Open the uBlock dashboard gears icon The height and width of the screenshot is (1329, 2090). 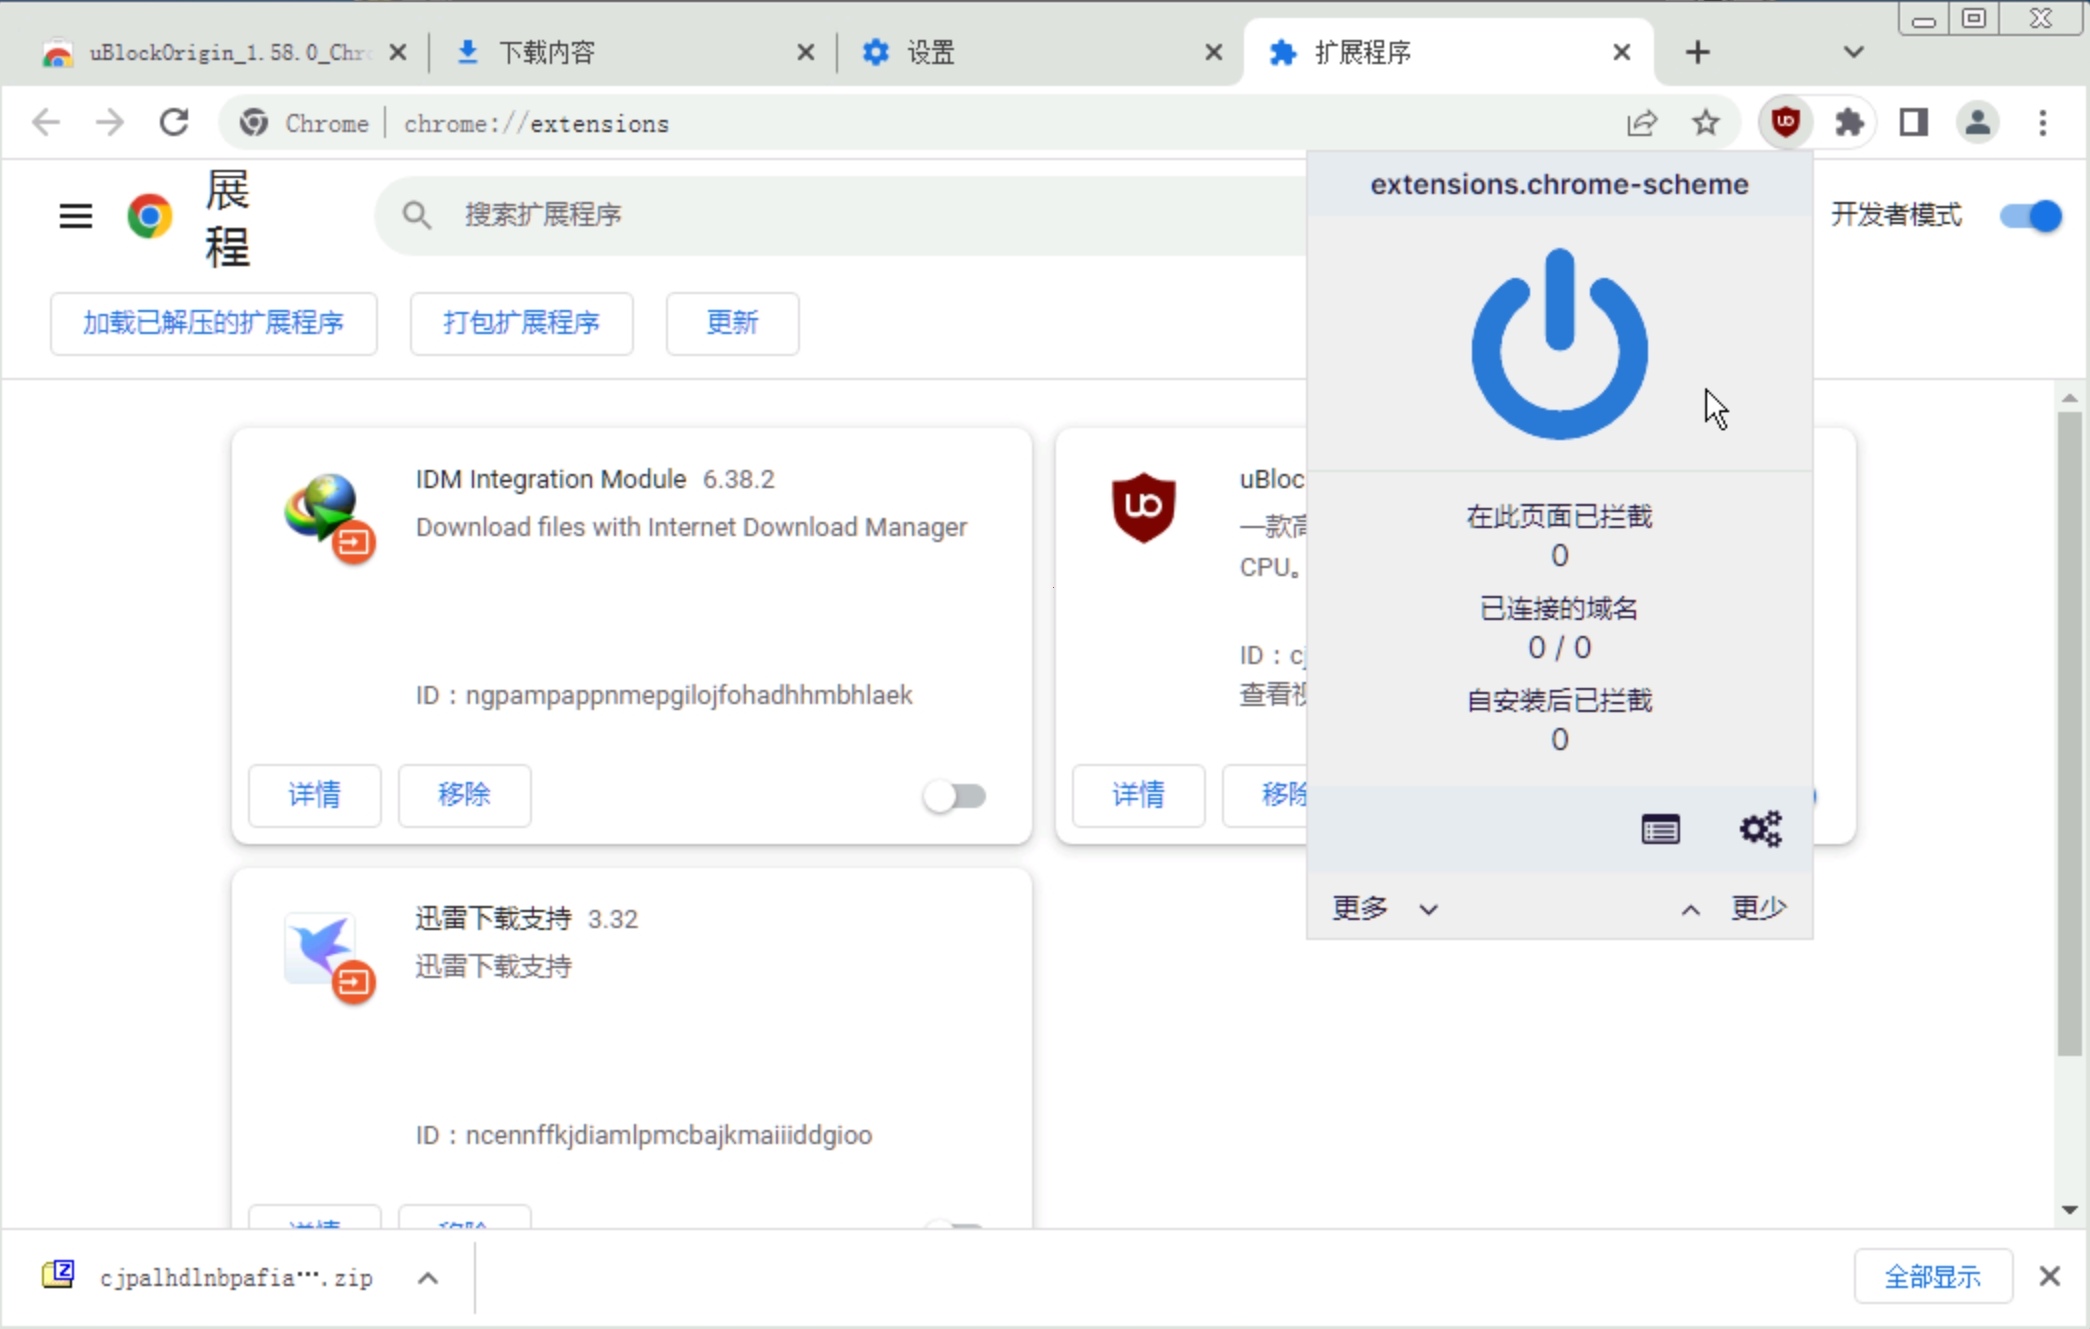coord(1760,829)
